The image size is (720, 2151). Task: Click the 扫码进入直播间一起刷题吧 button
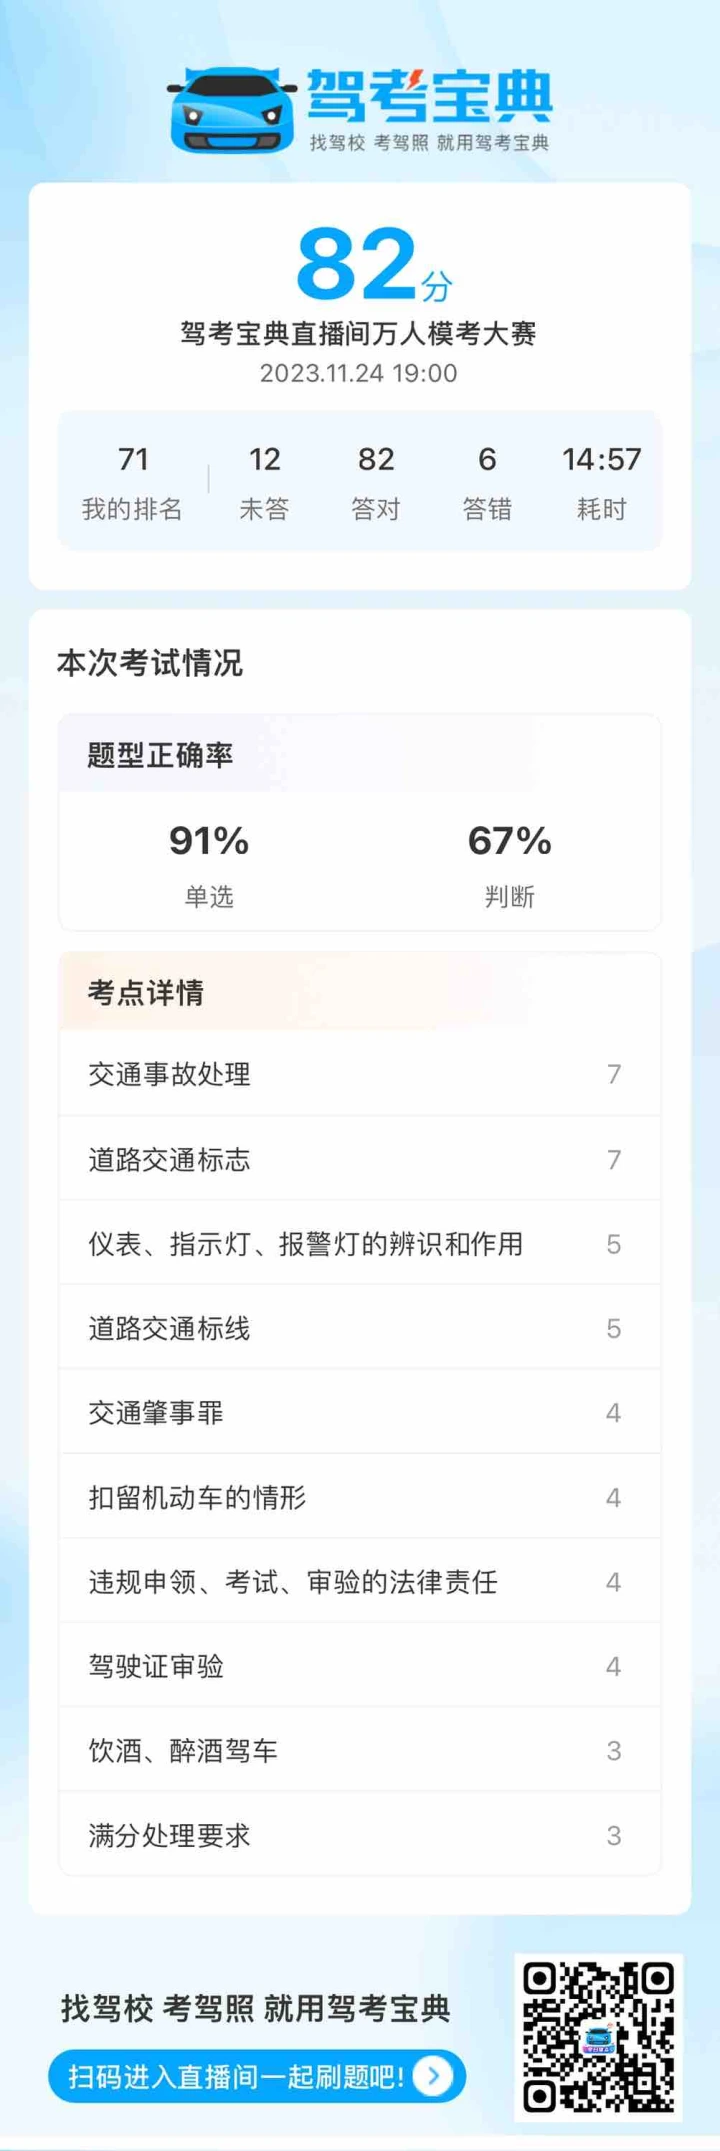click(257, 2076)
